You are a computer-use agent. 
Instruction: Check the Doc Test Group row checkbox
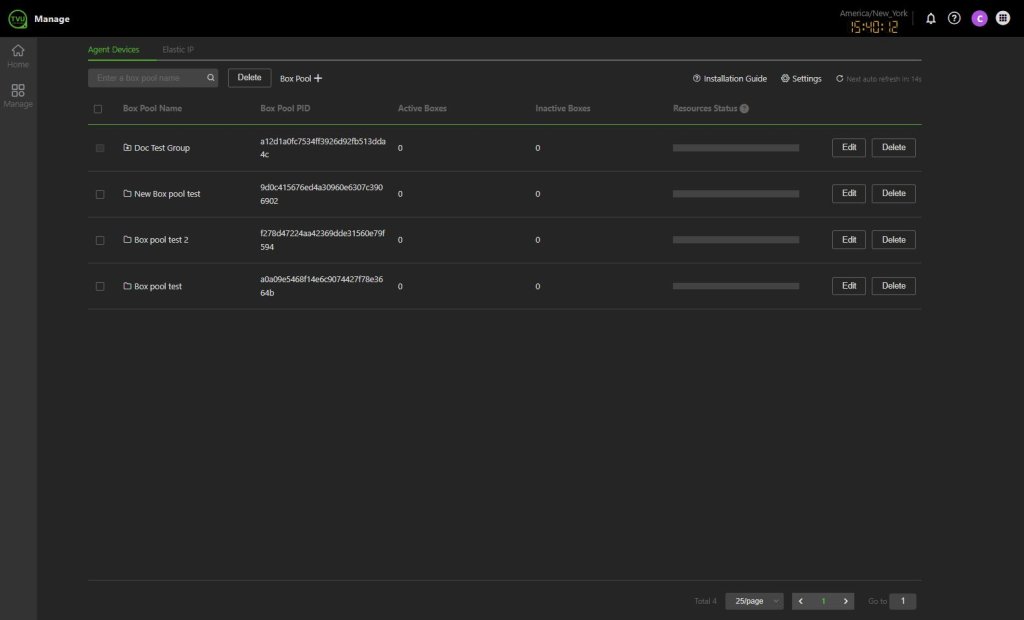click(x=100, y=148)
